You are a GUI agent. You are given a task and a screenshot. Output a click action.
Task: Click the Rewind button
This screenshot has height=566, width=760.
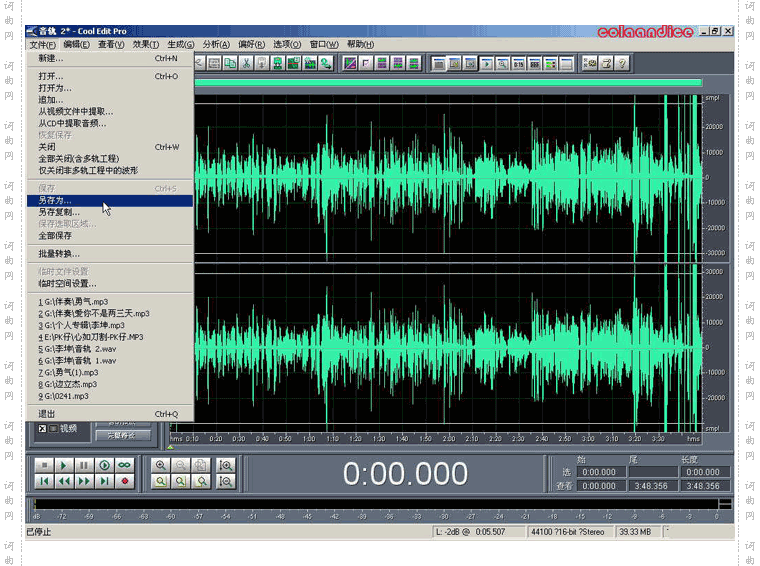pos(63,481)
